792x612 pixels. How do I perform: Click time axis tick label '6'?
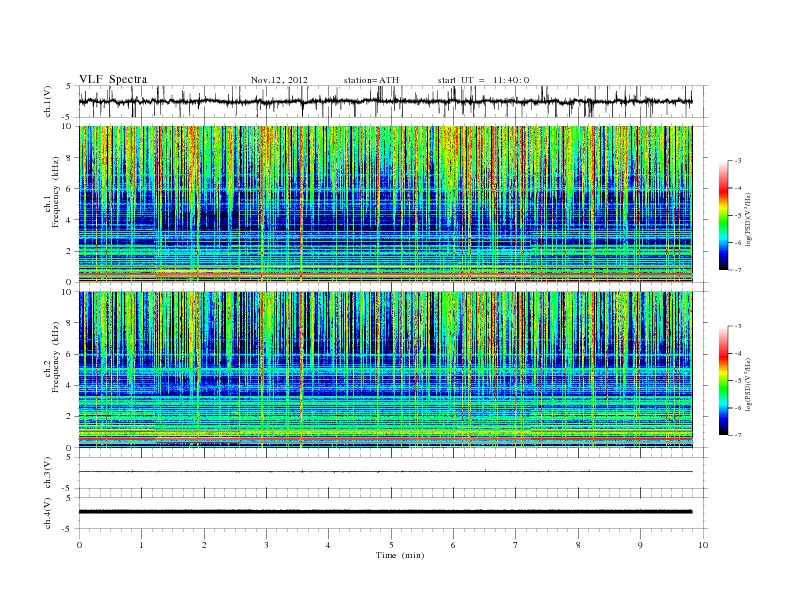click(453, 545)
